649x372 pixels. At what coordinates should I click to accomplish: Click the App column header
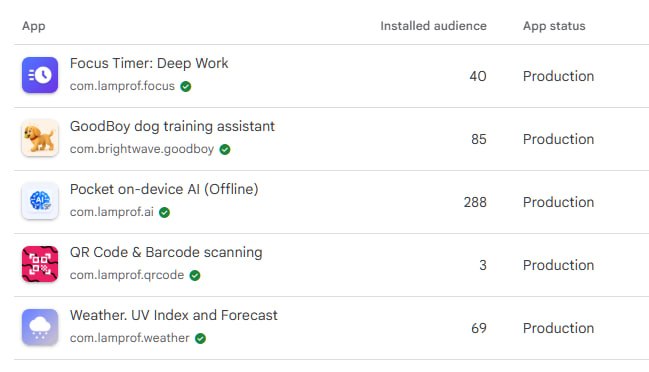(x=34, y=26)
